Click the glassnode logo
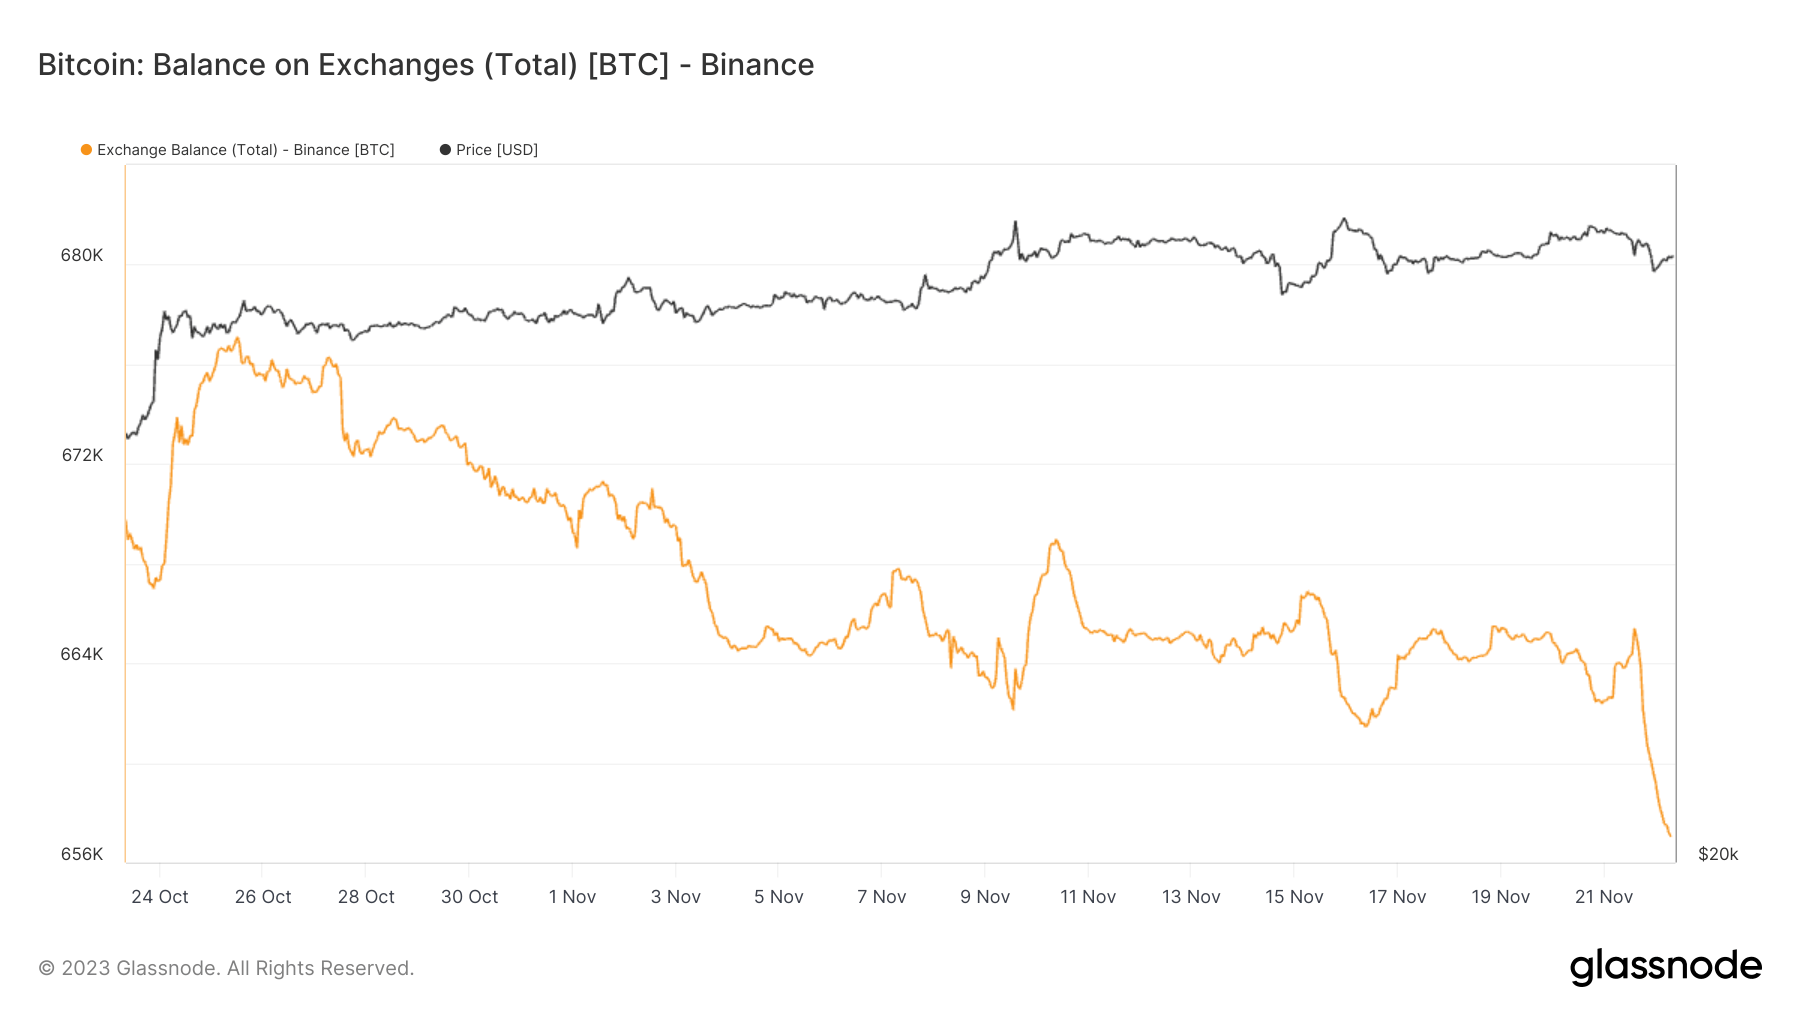1800x1013 pixels. click(x=1665, y=967)
